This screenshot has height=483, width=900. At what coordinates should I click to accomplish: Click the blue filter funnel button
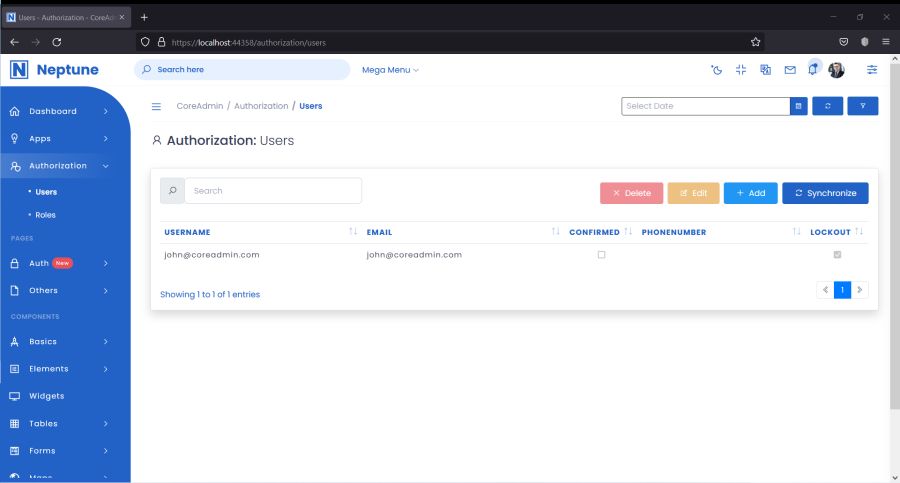[863, 106]
